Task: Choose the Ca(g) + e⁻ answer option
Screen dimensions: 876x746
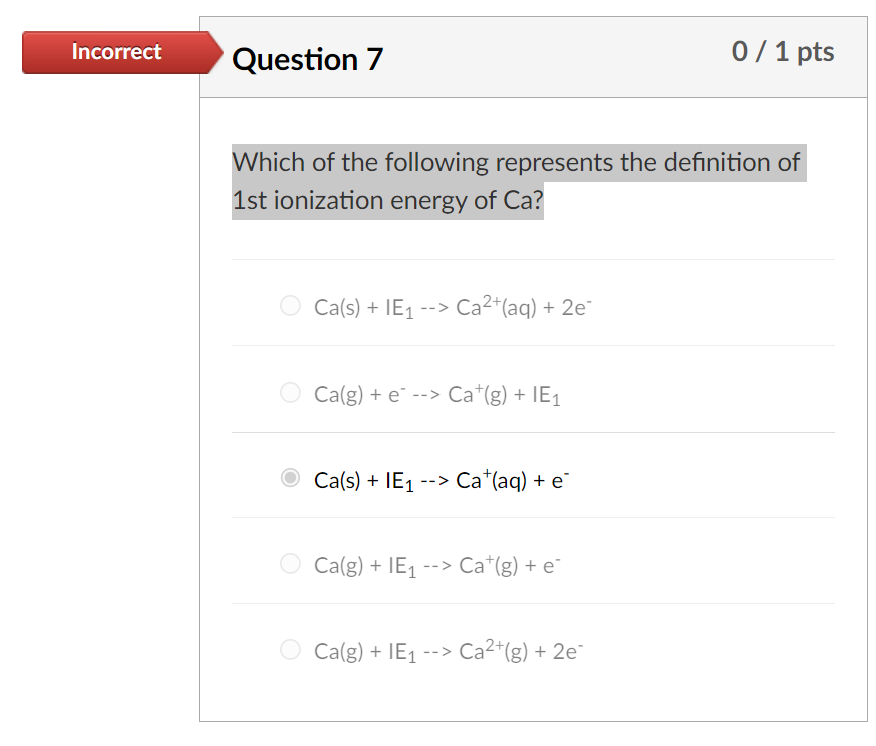Action: pyautogui.click(x=290, y=393)
